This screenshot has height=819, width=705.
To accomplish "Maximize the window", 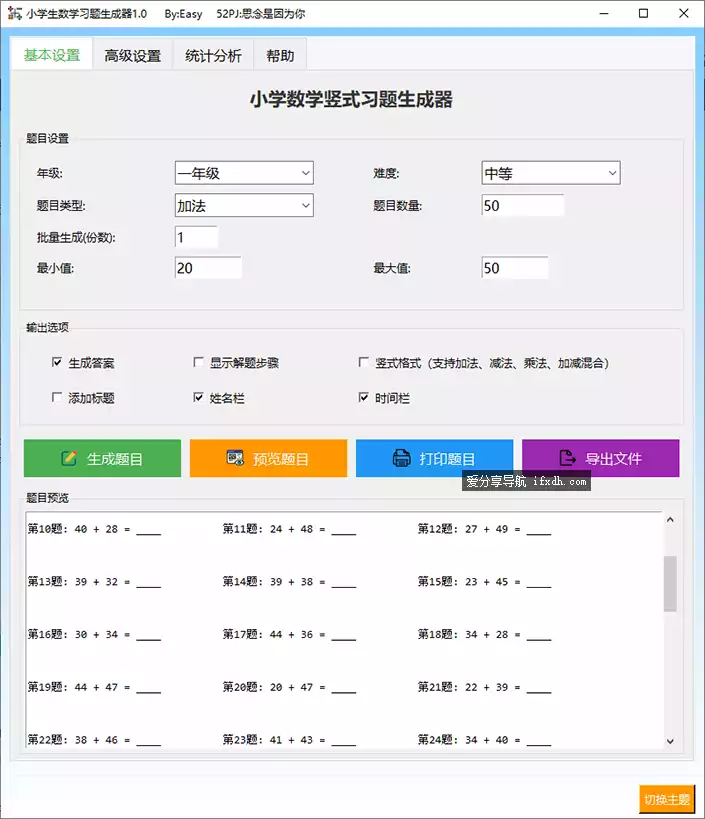I will tap(643, 13).
